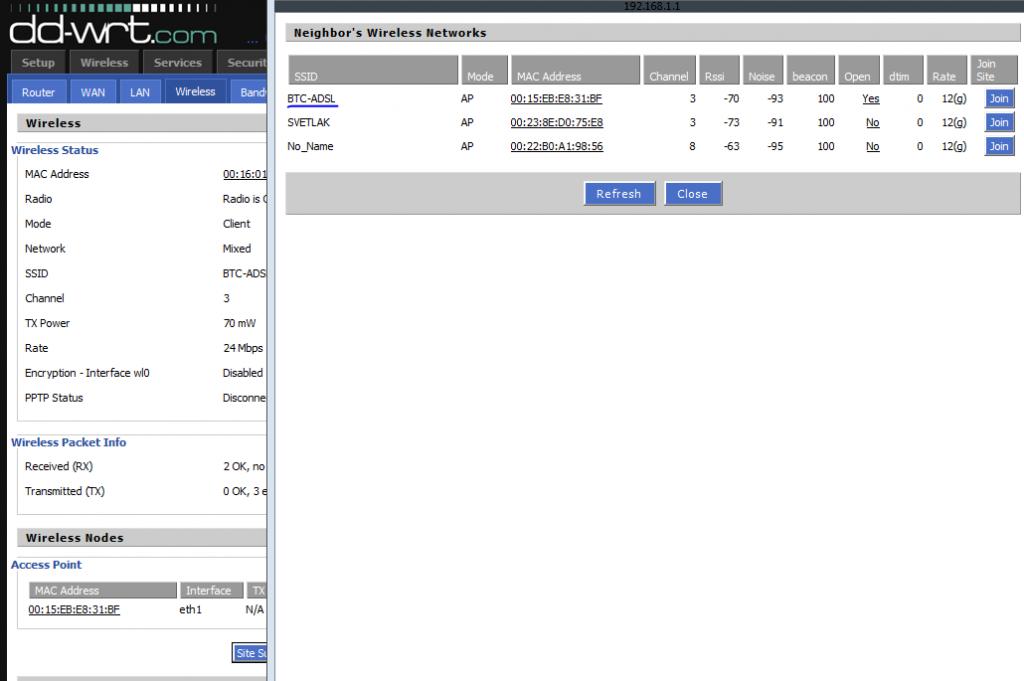The image size is (1024, 681).
Task: Open MAC address link 00:23:8E:D0:75:E8
Action: point(556,123)
